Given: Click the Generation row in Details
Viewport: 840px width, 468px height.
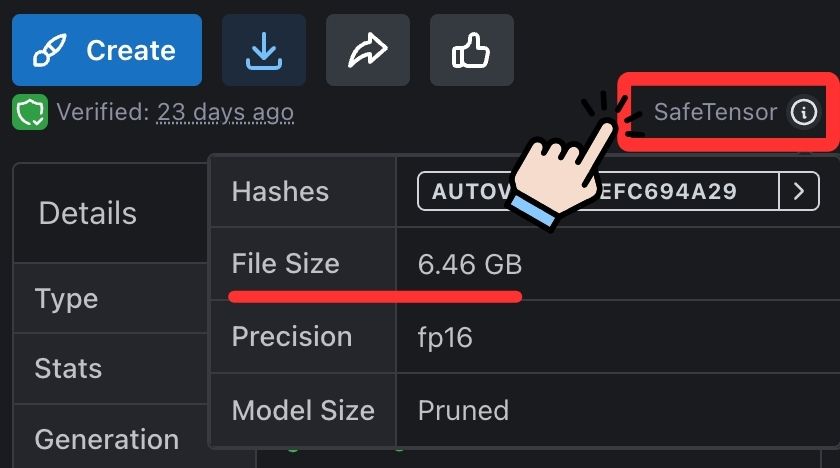Looking at the screenshot, I should 106,439.
